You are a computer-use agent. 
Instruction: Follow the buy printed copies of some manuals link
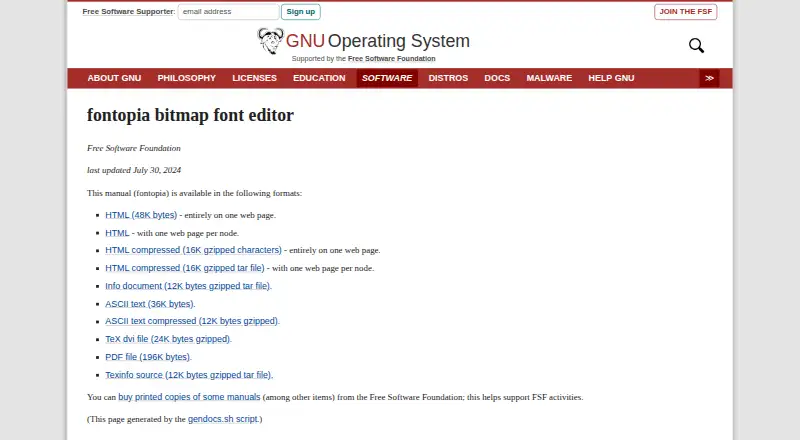coord(189,397)
